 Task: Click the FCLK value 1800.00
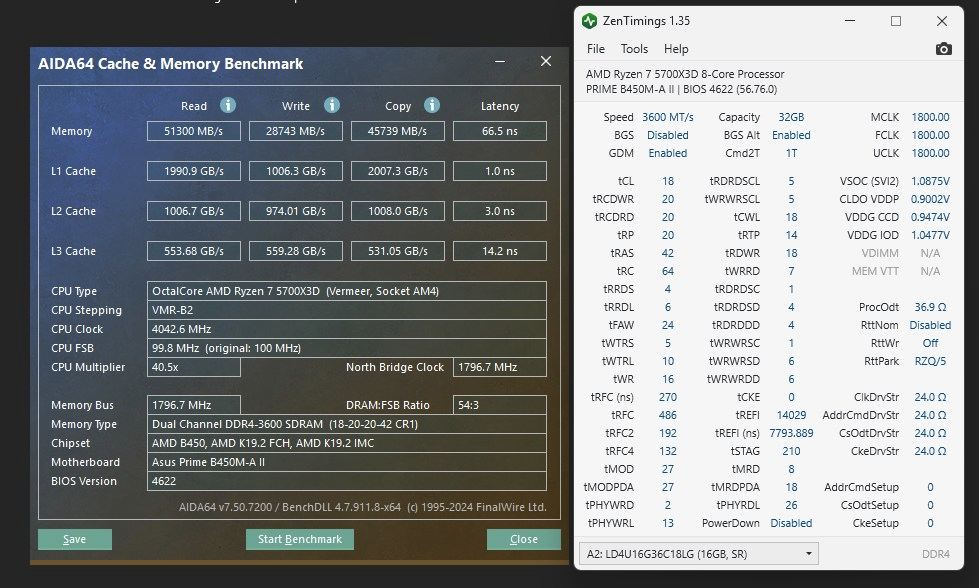tap(930, 135)
